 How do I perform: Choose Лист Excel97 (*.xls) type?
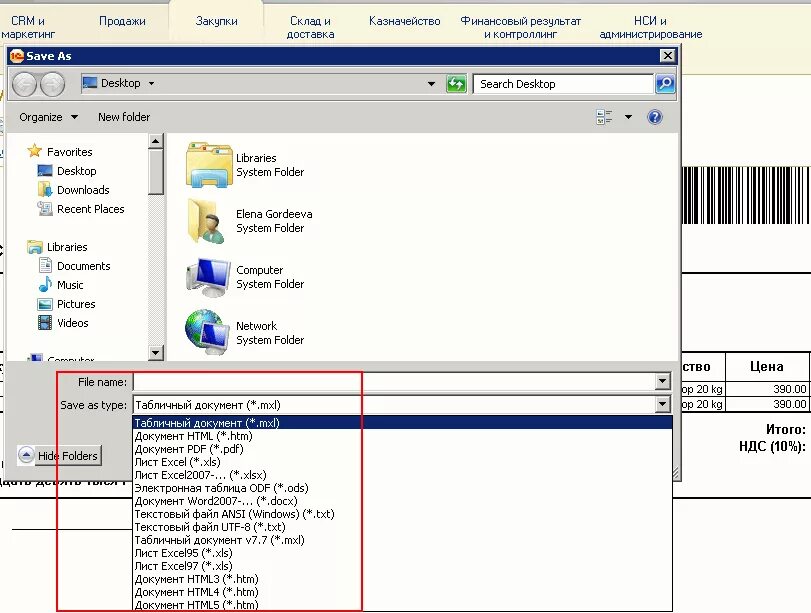[402, 566]
